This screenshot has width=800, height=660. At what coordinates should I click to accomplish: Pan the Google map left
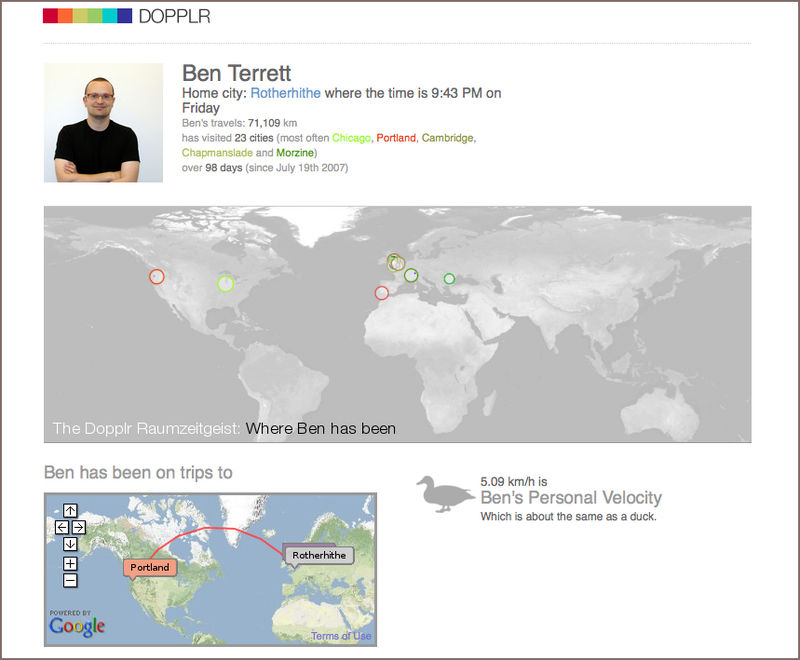(x=61, y=527)
